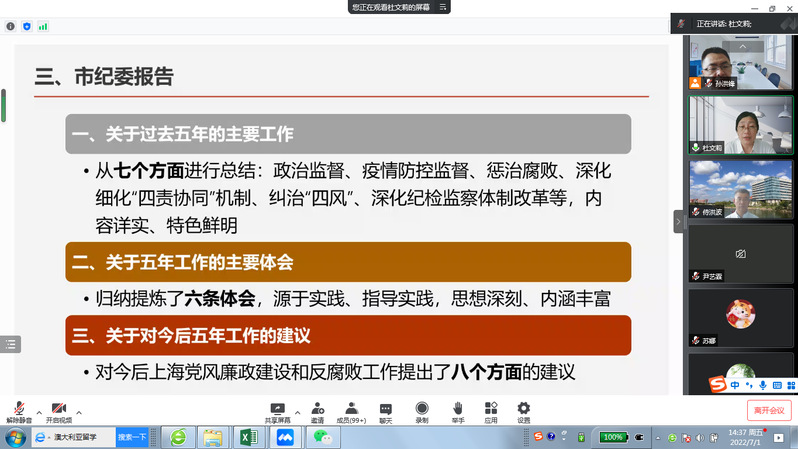798x449 pixels.
Task: Open the 共享屏幕 share screen tool
Action: 278,411
